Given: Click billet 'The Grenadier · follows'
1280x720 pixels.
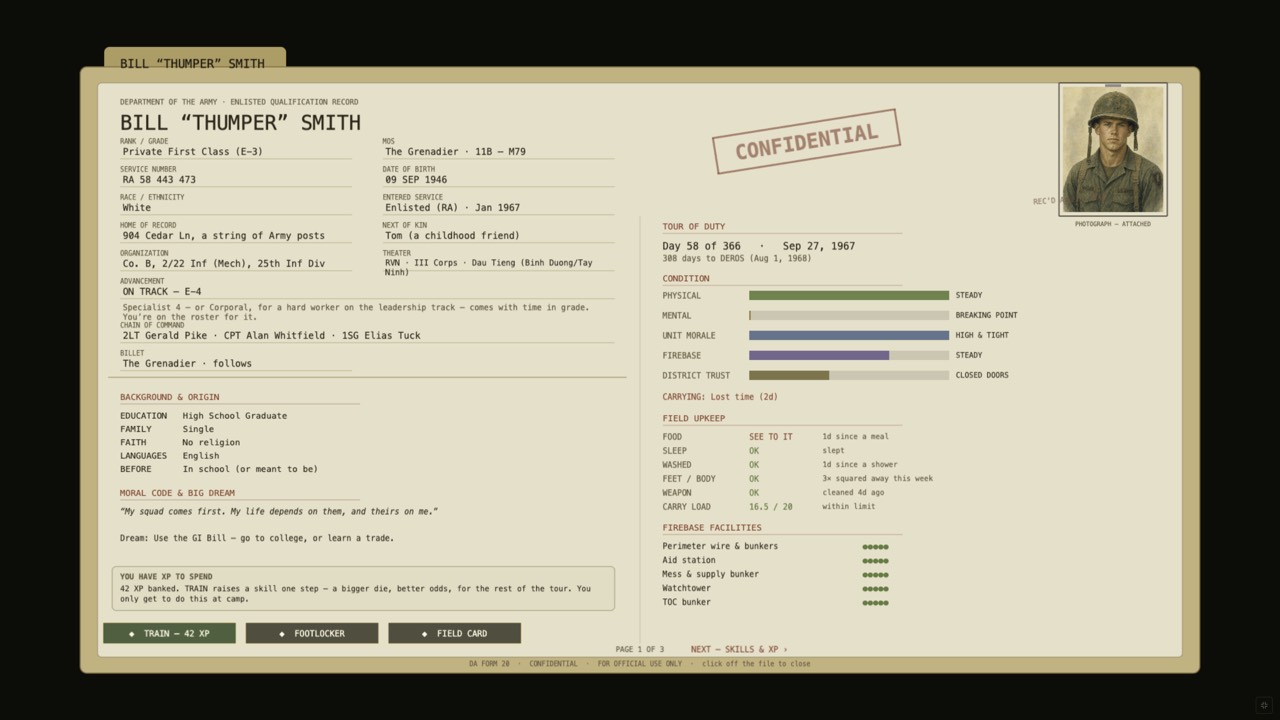Looking at the screenshot, I should pos(187,364).
